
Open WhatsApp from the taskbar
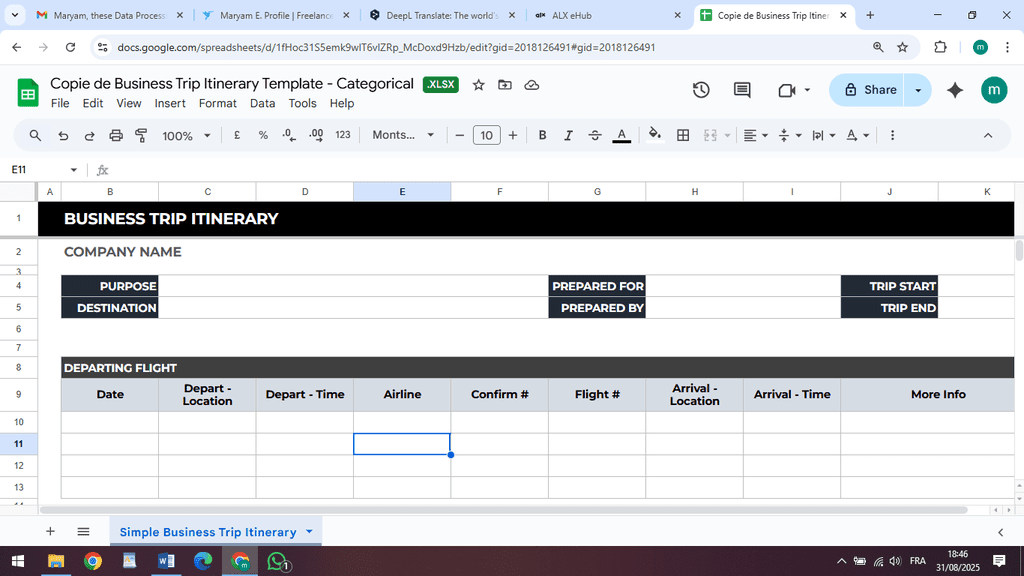[278, 561]
